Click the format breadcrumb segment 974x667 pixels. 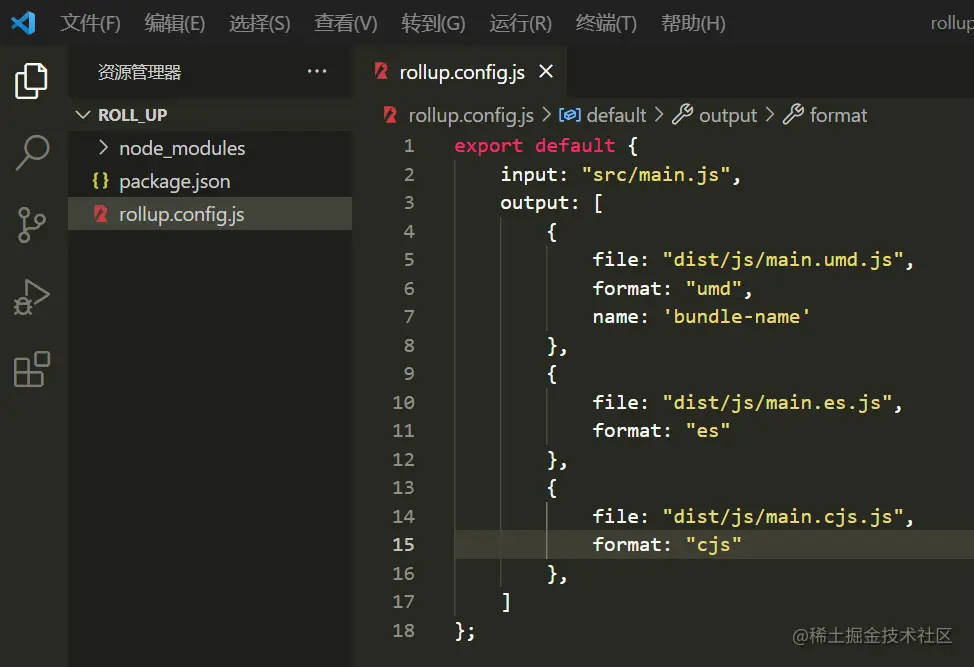pos(838,115)
